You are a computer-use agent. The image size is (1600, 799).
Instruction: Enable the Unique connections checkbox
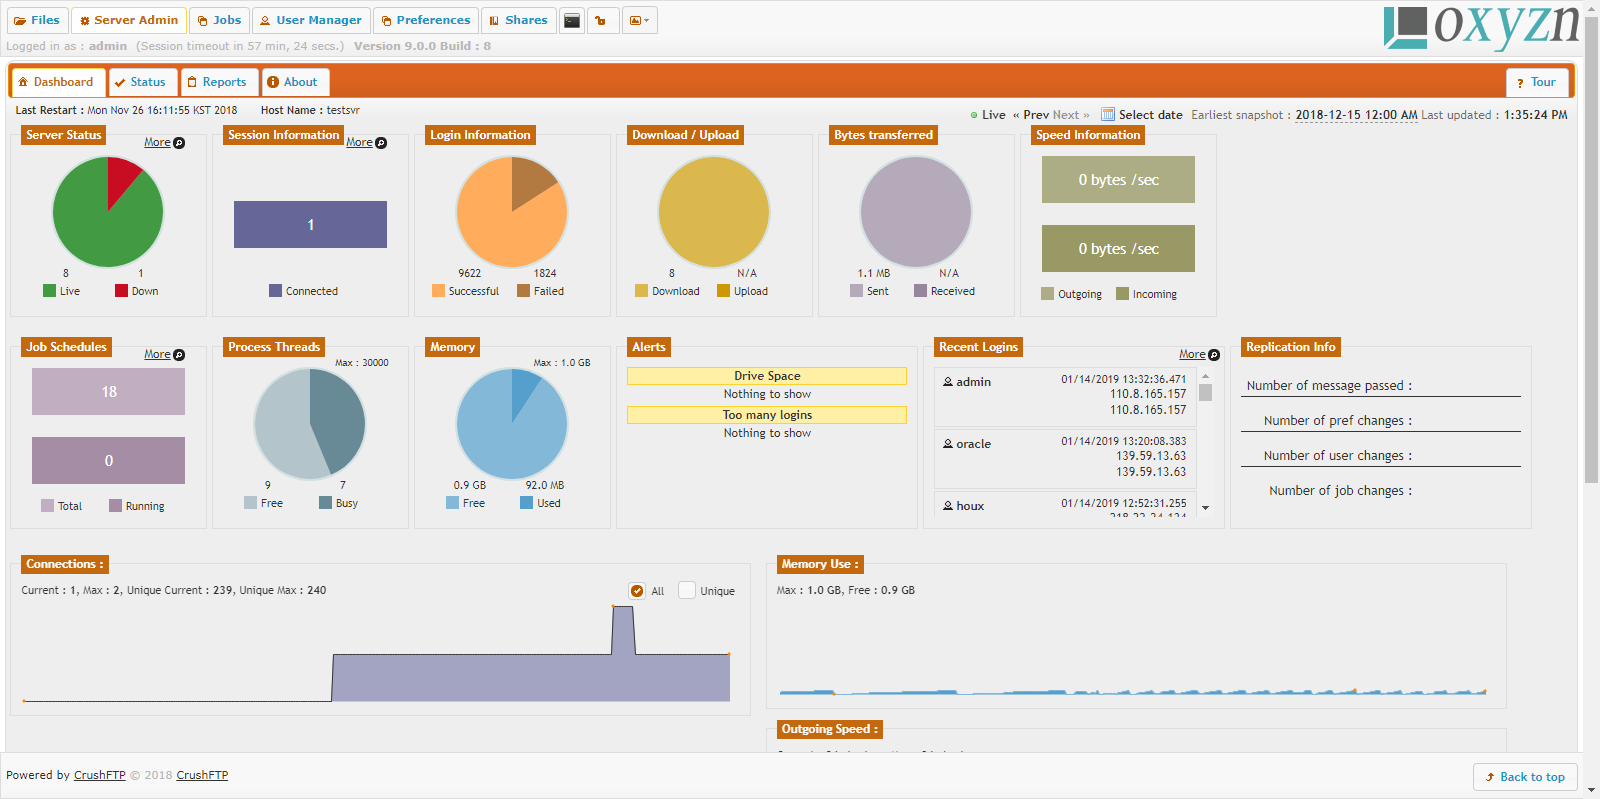687,591
